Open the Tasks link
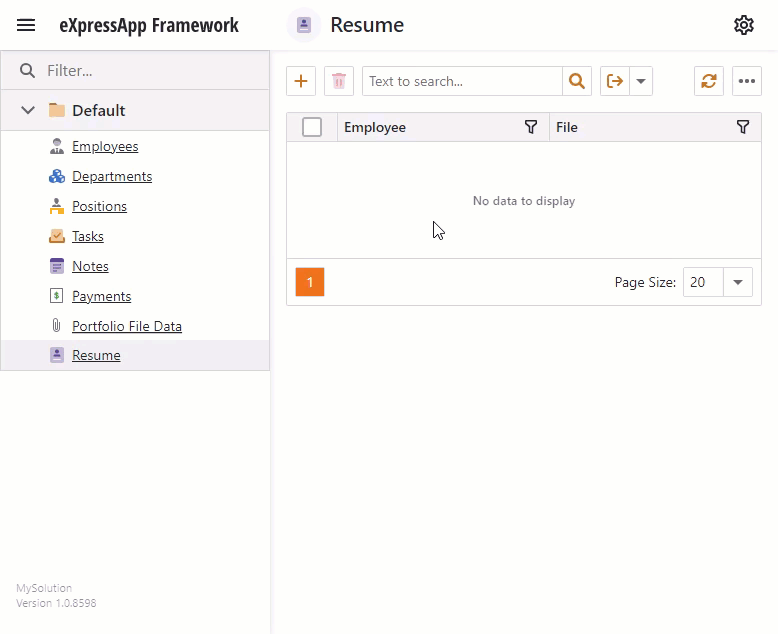 pos(88,236)
